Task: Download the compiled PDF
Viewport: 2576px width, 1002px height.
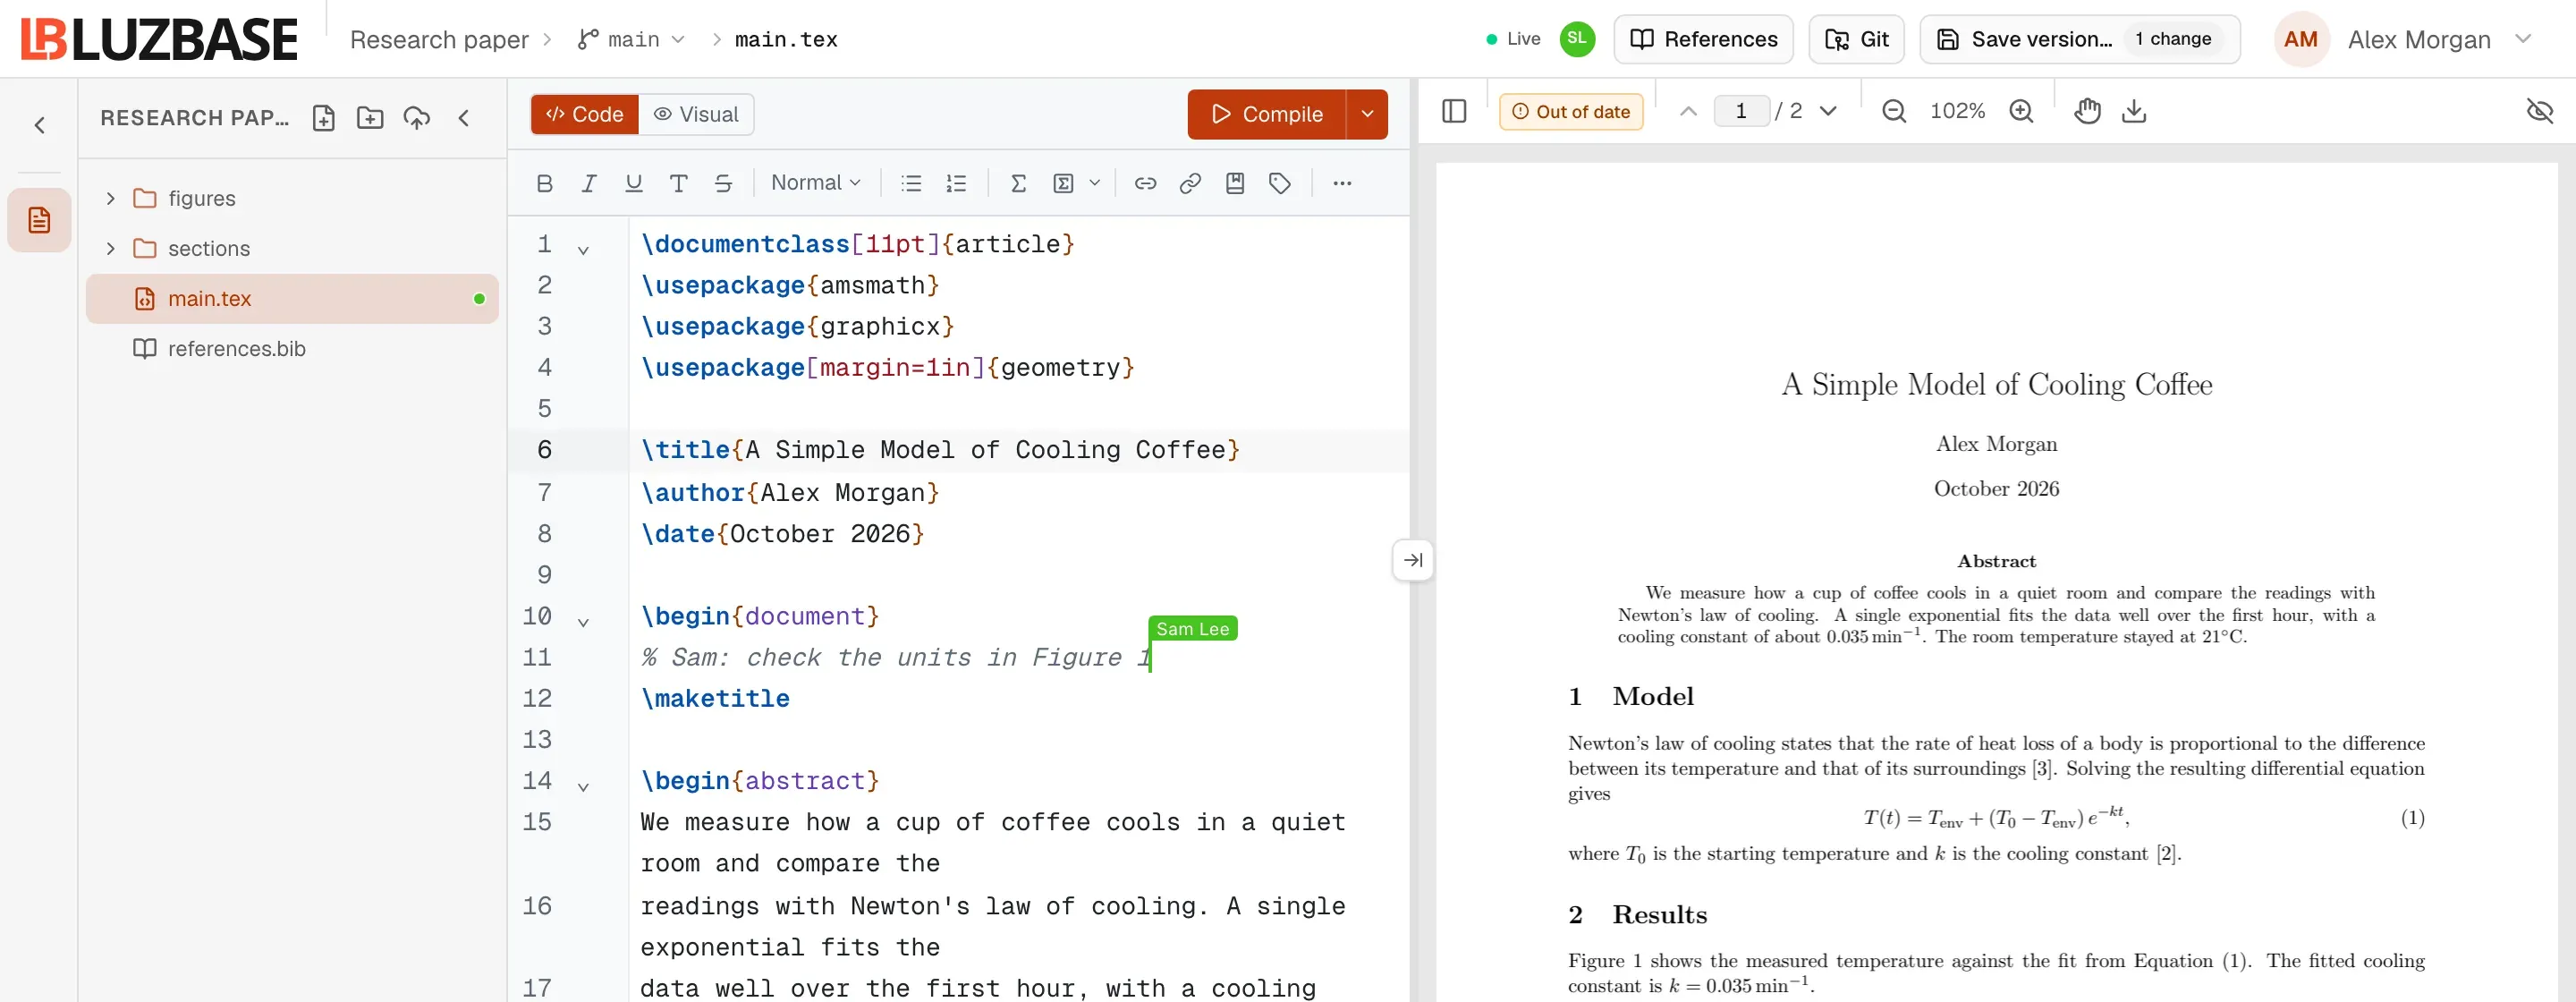Action: coord(2133,111)
